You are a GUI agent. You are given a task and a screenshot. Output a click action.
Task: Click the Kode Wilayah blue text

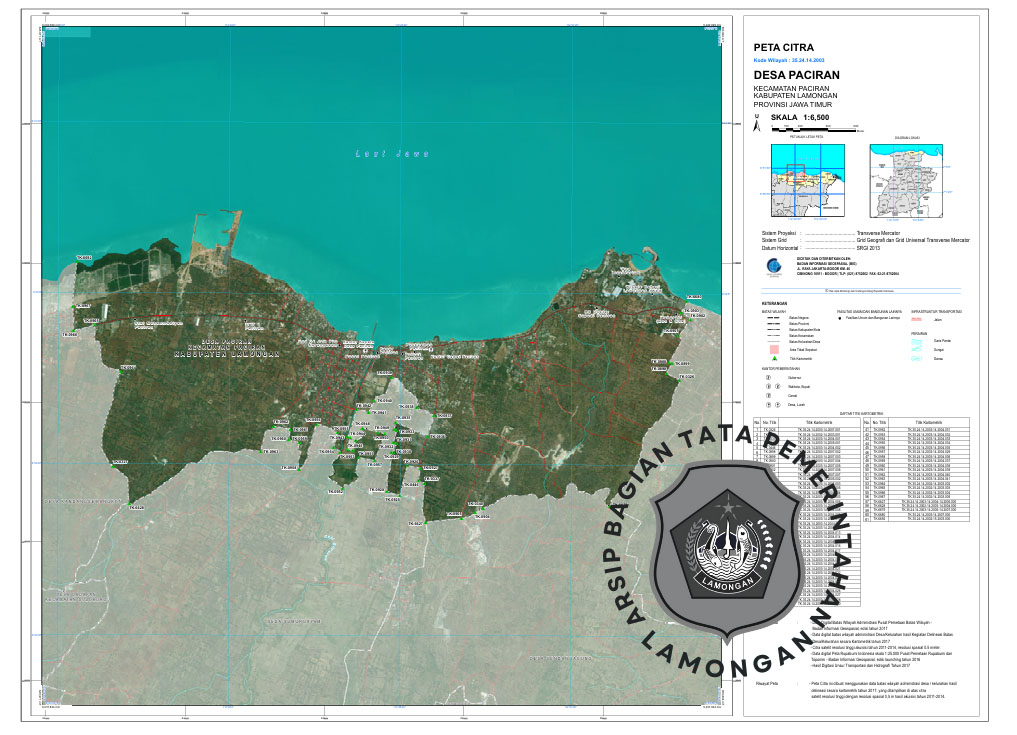tap(795, 60)
